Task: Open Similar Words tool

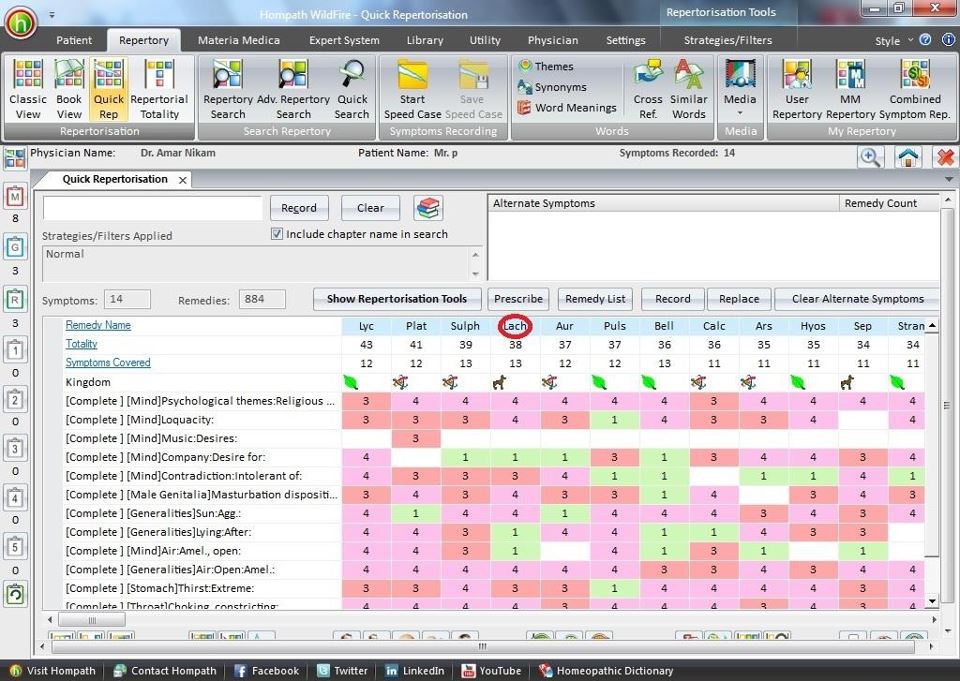Action: [x=689, y=89]
